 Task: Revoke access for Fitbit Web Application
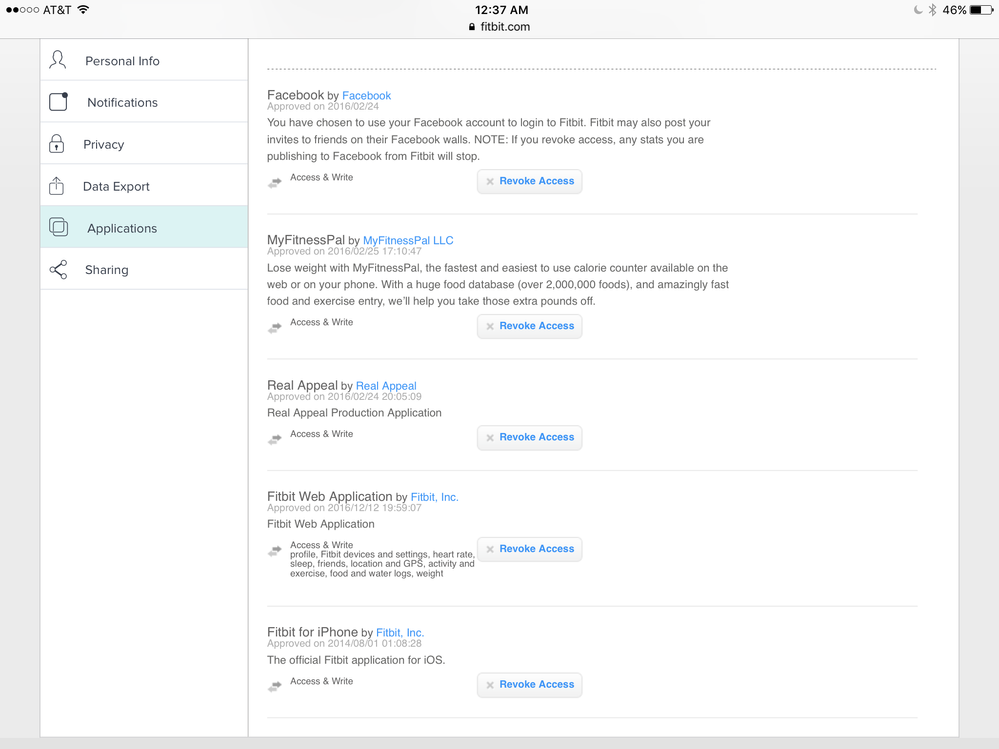pyautogui.click(x=529, y=549)
